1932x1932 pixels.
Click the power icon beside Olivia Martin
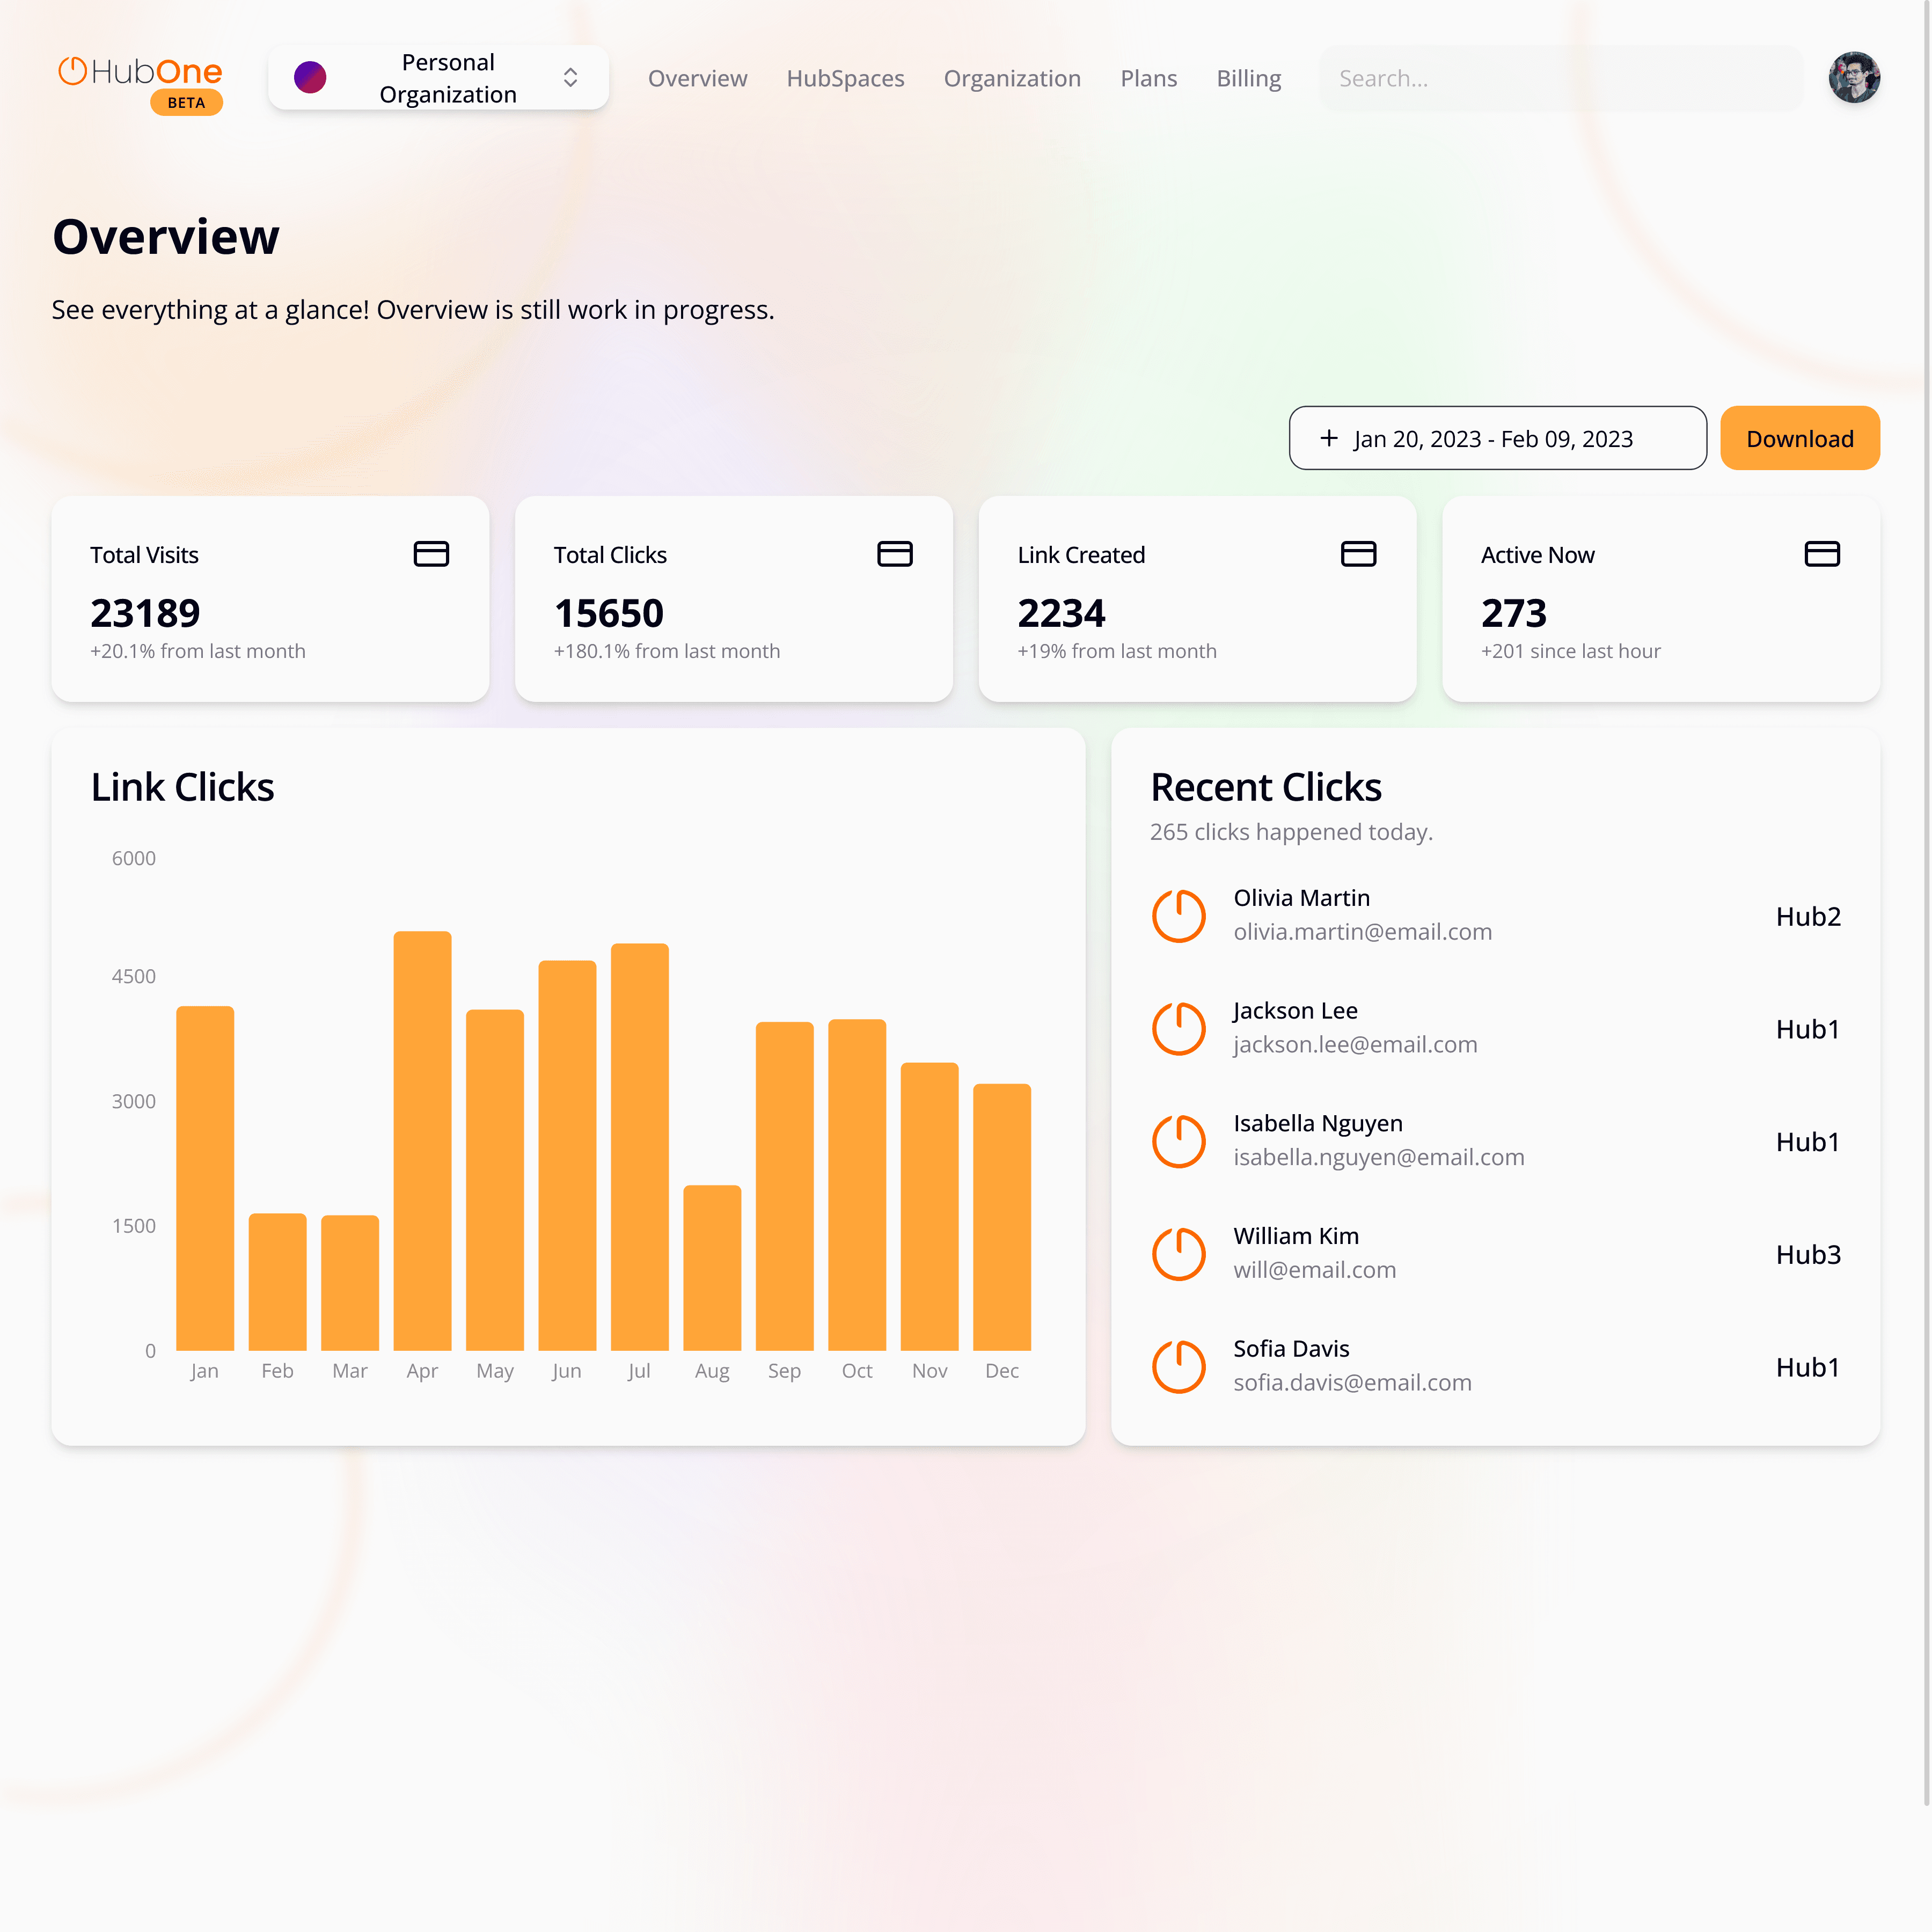coord(1179,915)
